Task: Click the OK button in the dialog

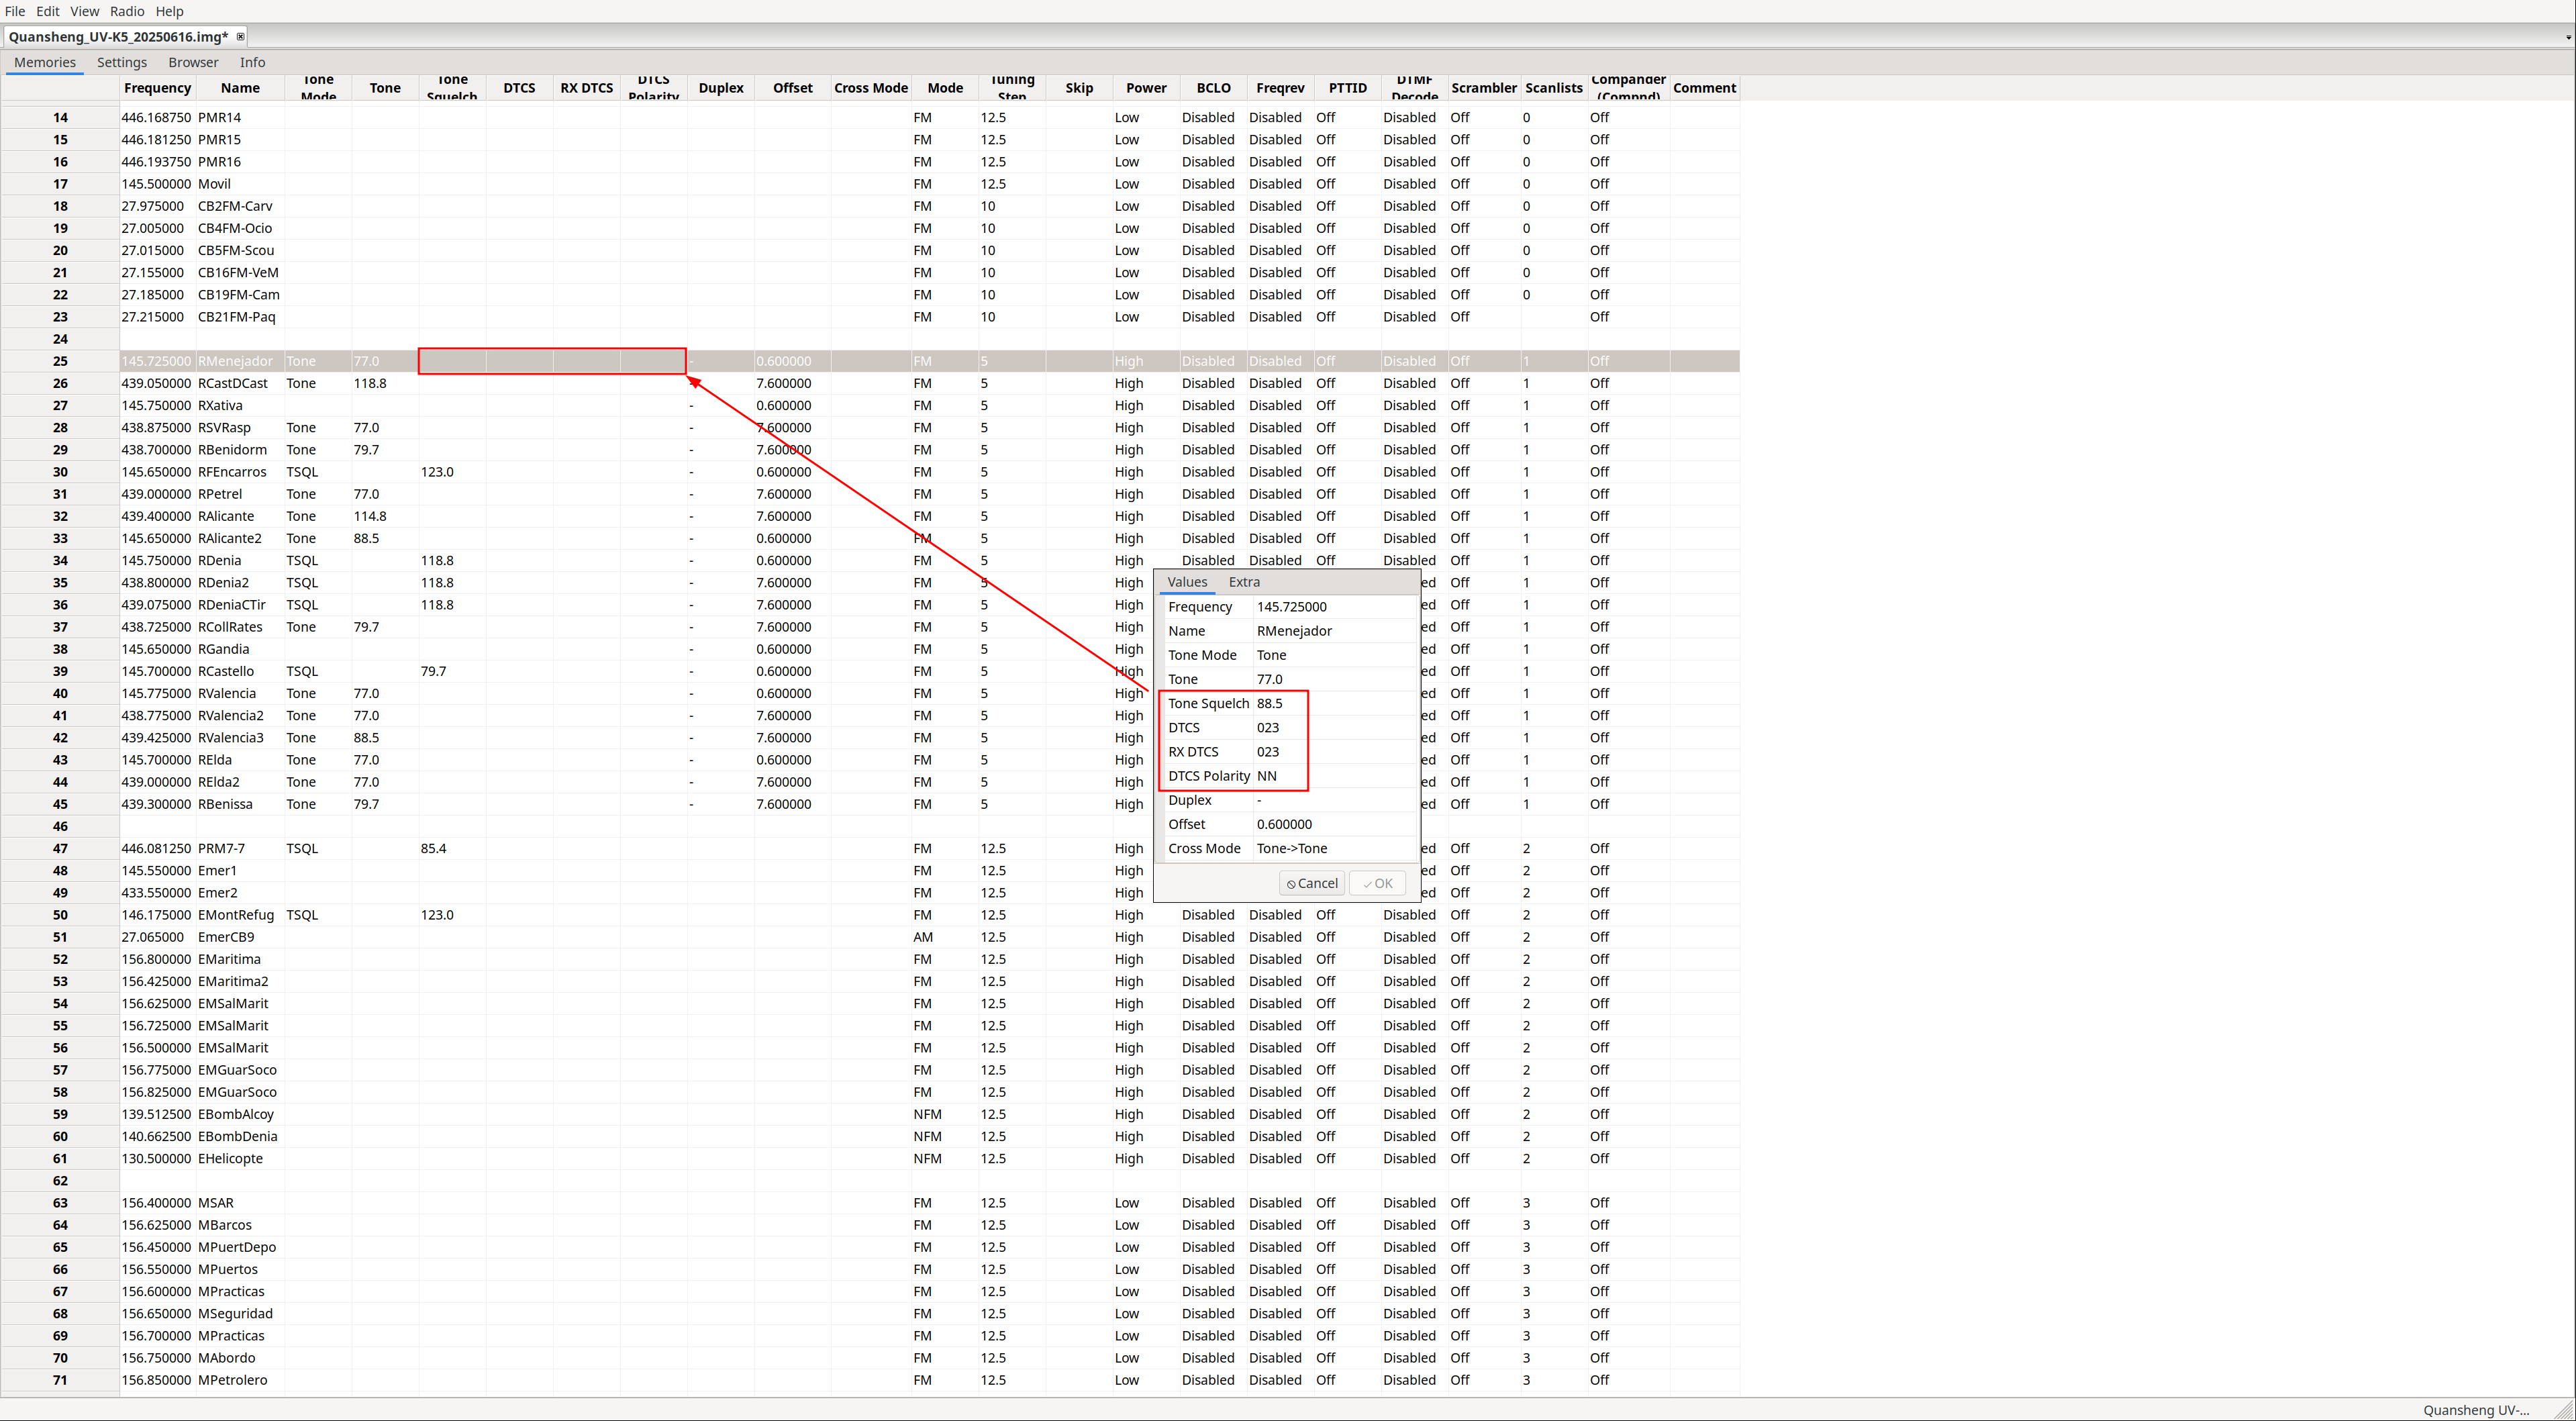Action: pos(1377,883)
